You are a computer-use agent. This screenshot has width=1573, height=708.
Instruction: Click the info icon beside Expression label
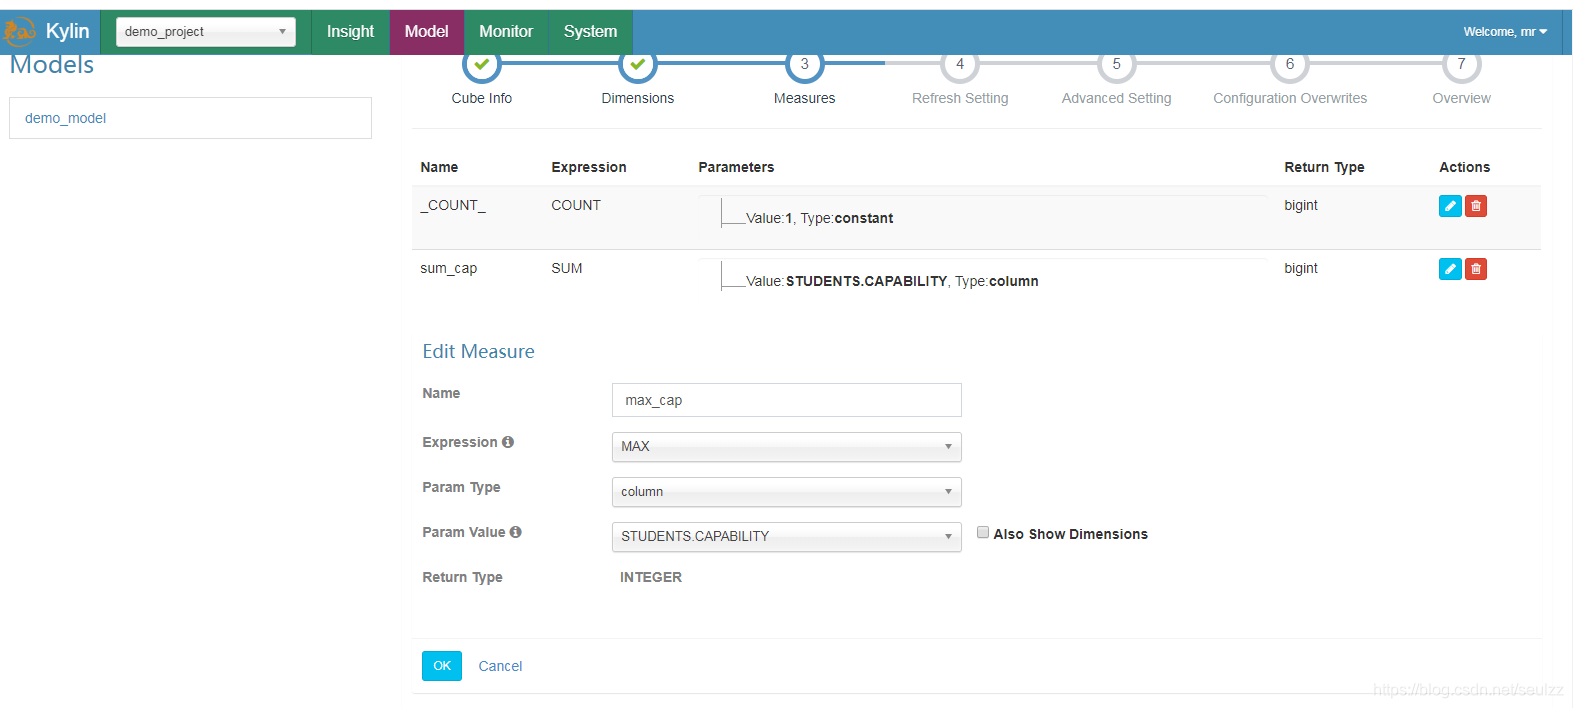(508, 442)
